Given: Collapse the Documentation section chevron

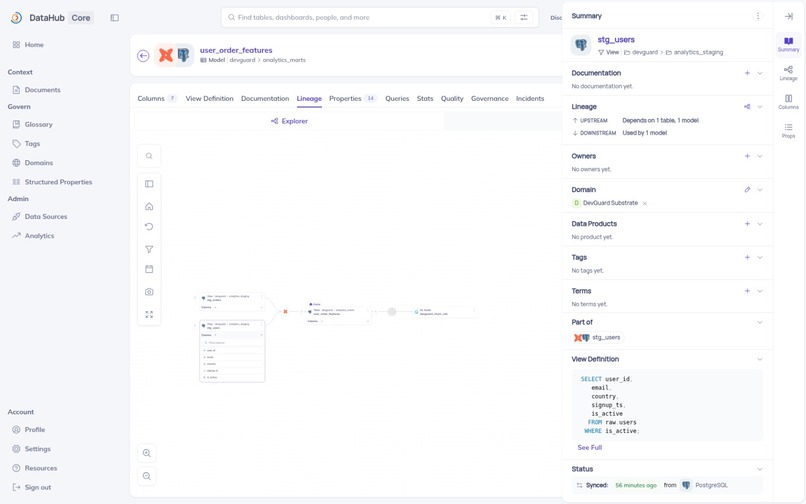Looking at the screenshot, I should tap(760, 73).
